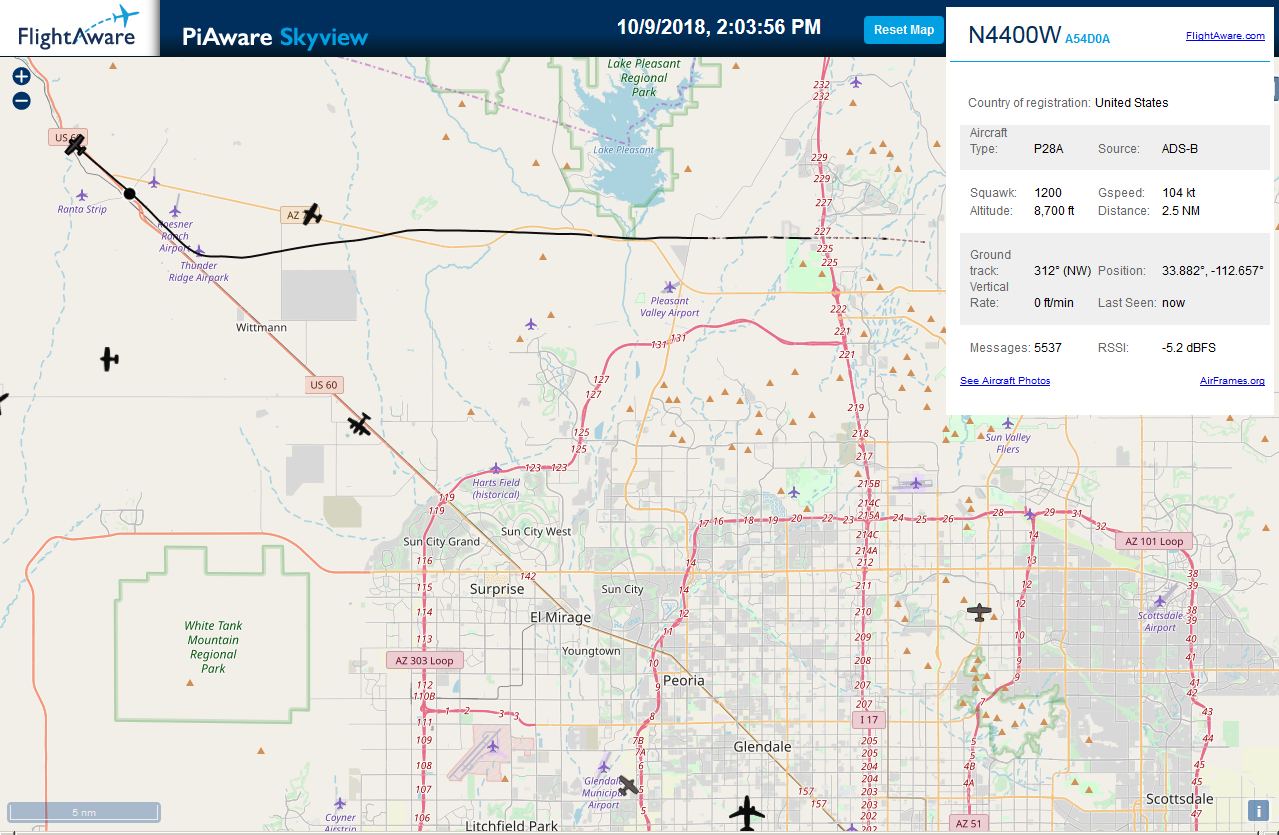Click the Harts Field (historical) marker
Image resolution: width=1279 pixels, height=835 pixels.
[495, 468]
